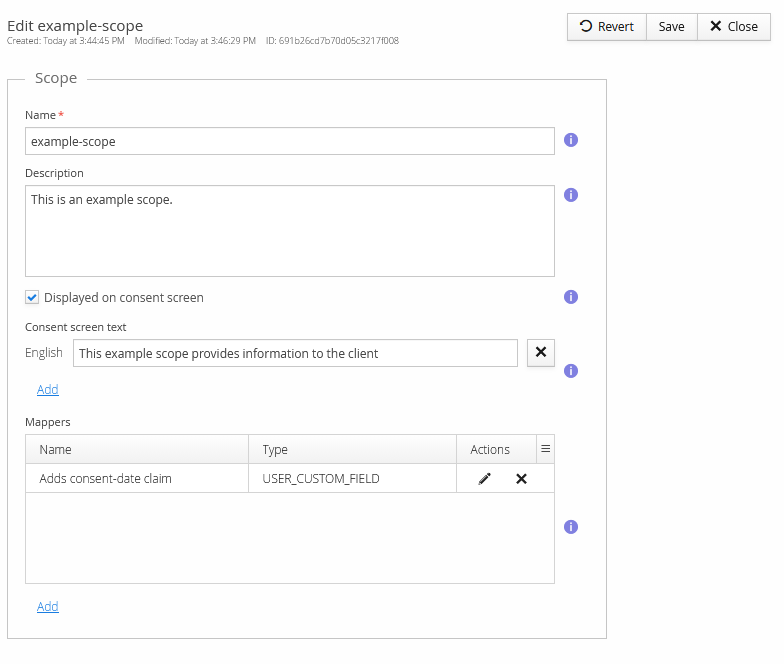Click the Created timestamp text

click(x=66, y=40)
